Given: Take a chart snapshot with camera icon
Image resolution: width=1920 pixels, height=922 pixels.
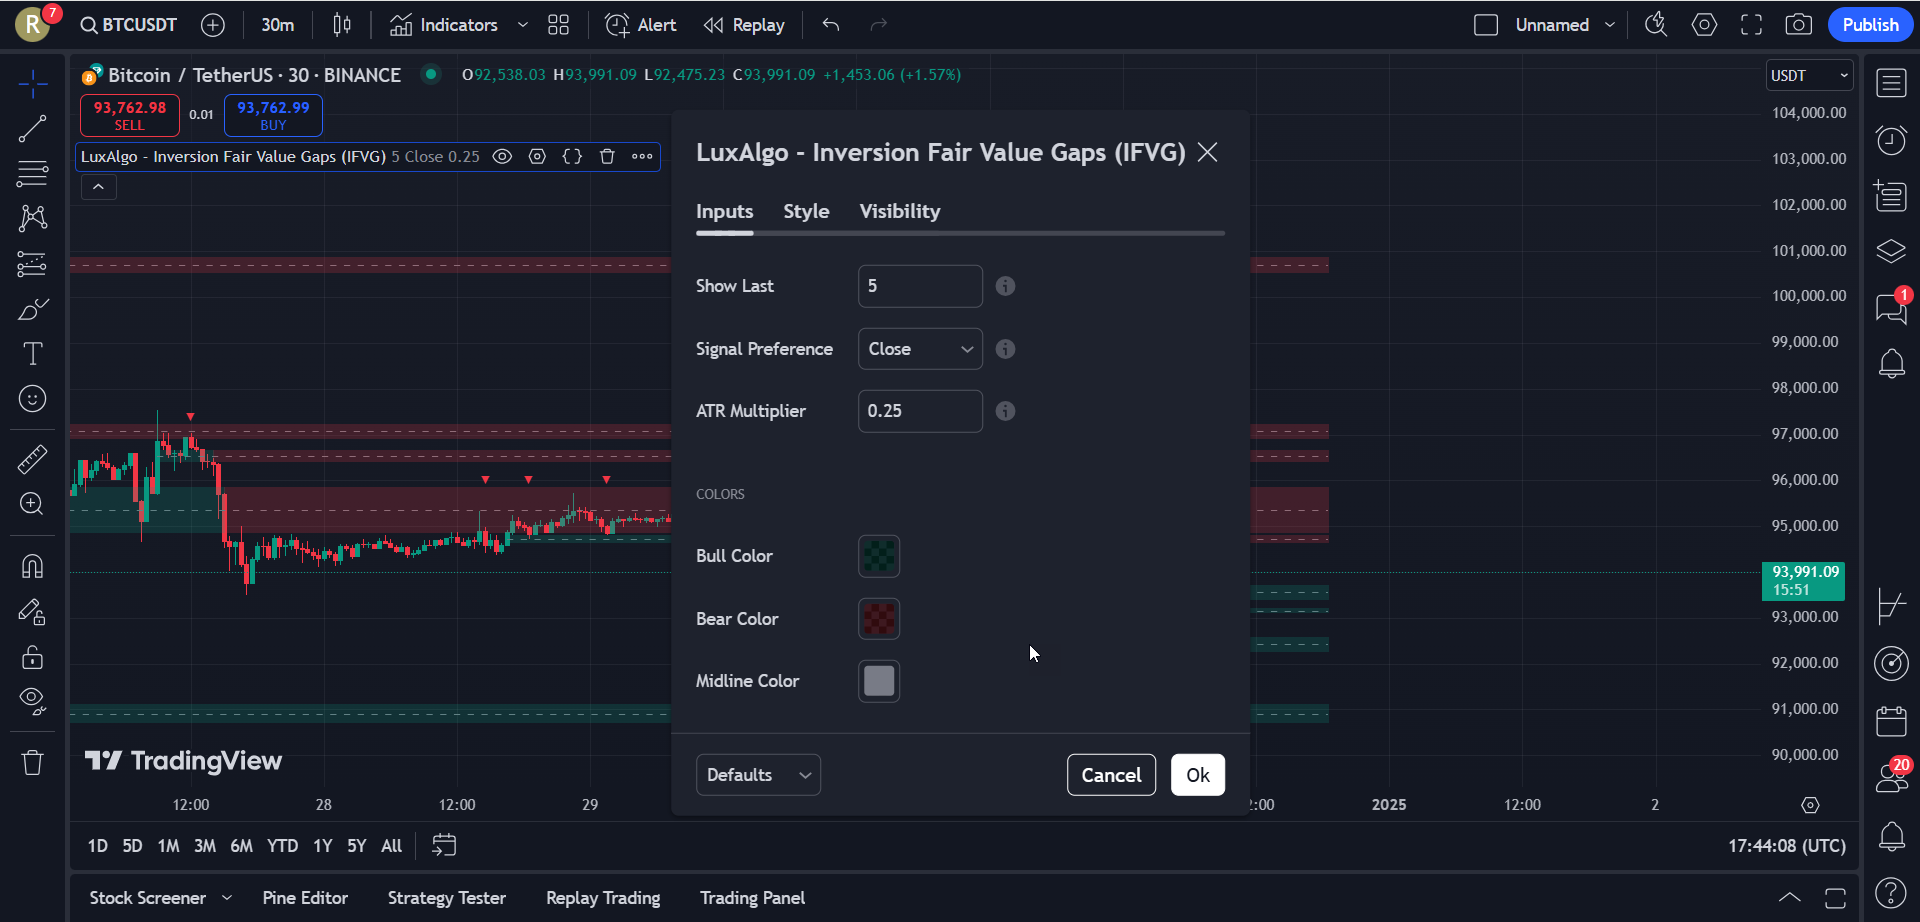Looking at the screenshot, I should point(1798,25).
